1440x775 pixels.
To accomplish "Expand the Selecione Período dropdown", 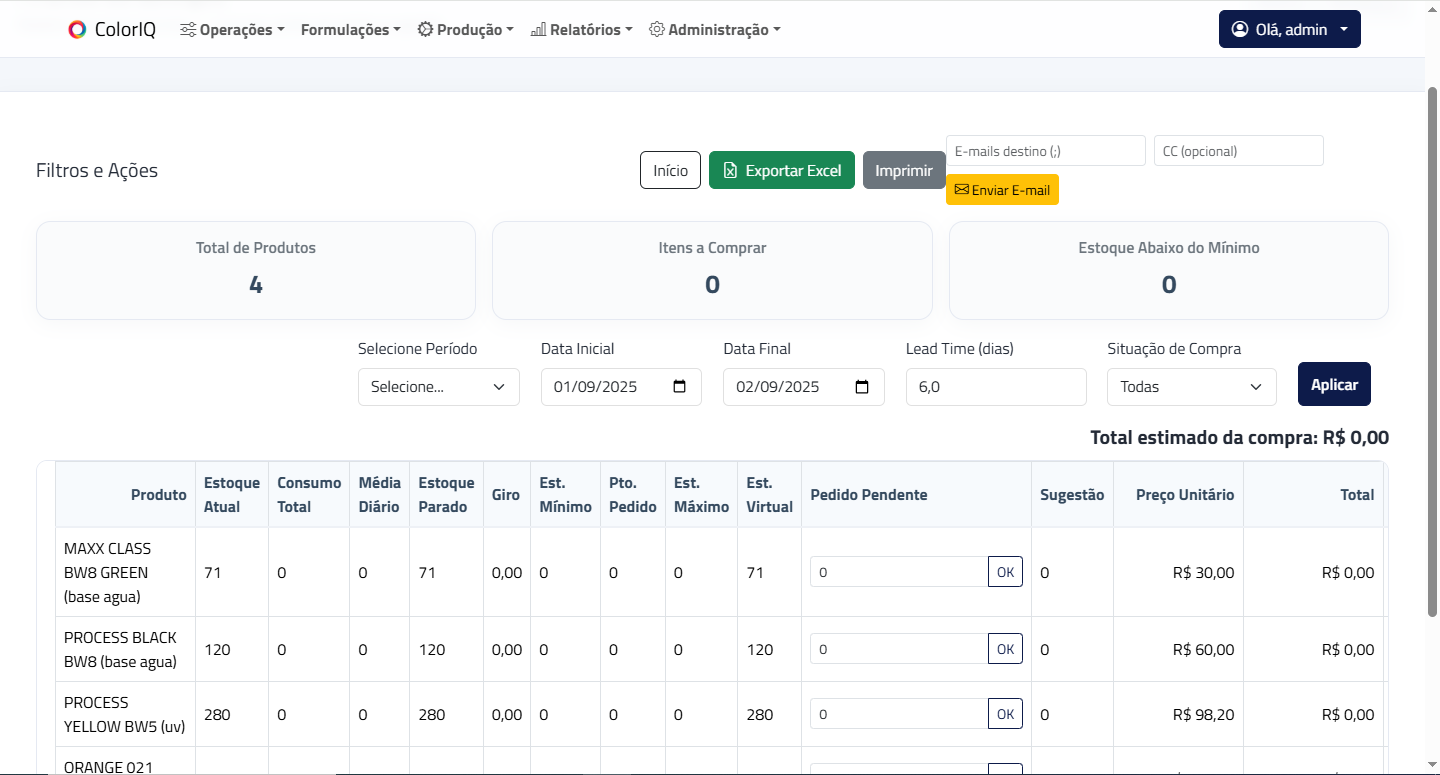I will 439,387.
